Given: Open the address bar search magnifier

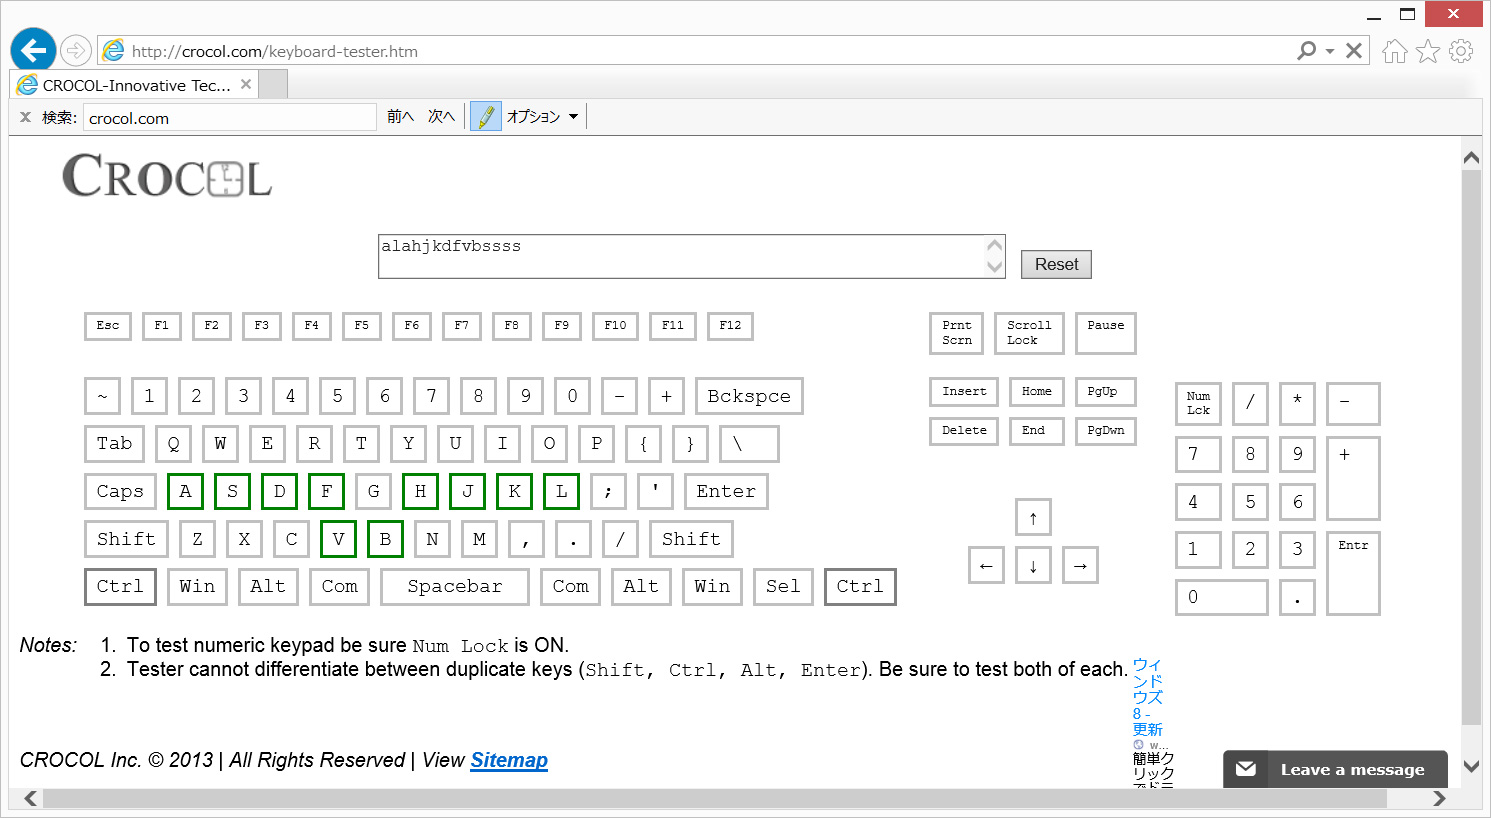Looking at the screenshot, I should pyautogui.click(x=1306, y=50).
